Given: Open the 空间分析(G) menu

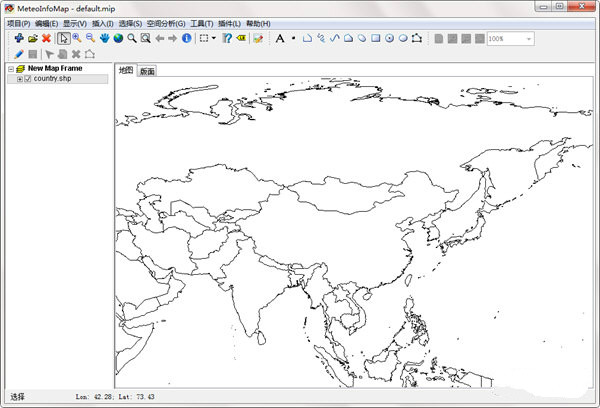Looking at the screenshot, I should tap(166, 22).
